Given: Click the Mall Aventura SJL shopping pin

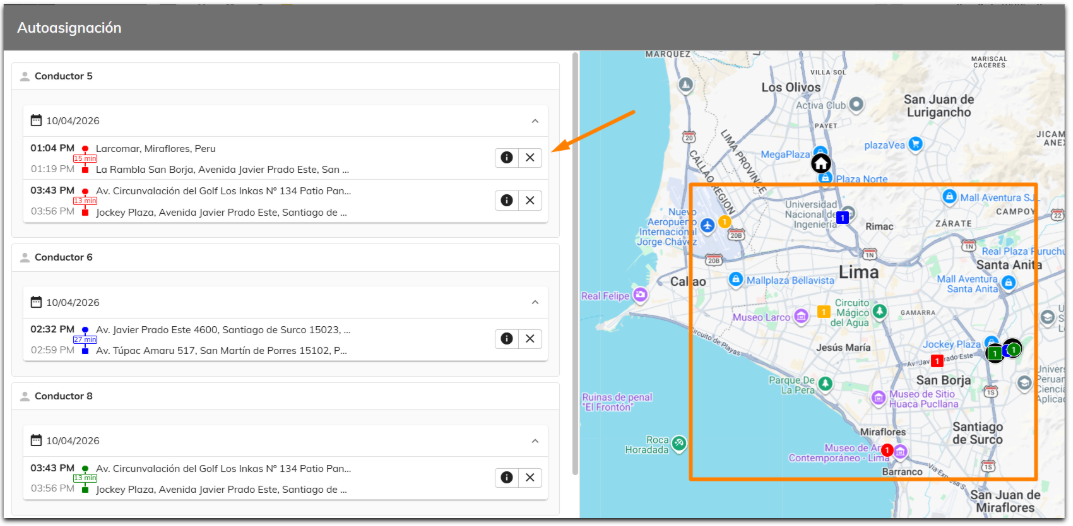Looking at the screenshot, I should click(x=949, y=197).
